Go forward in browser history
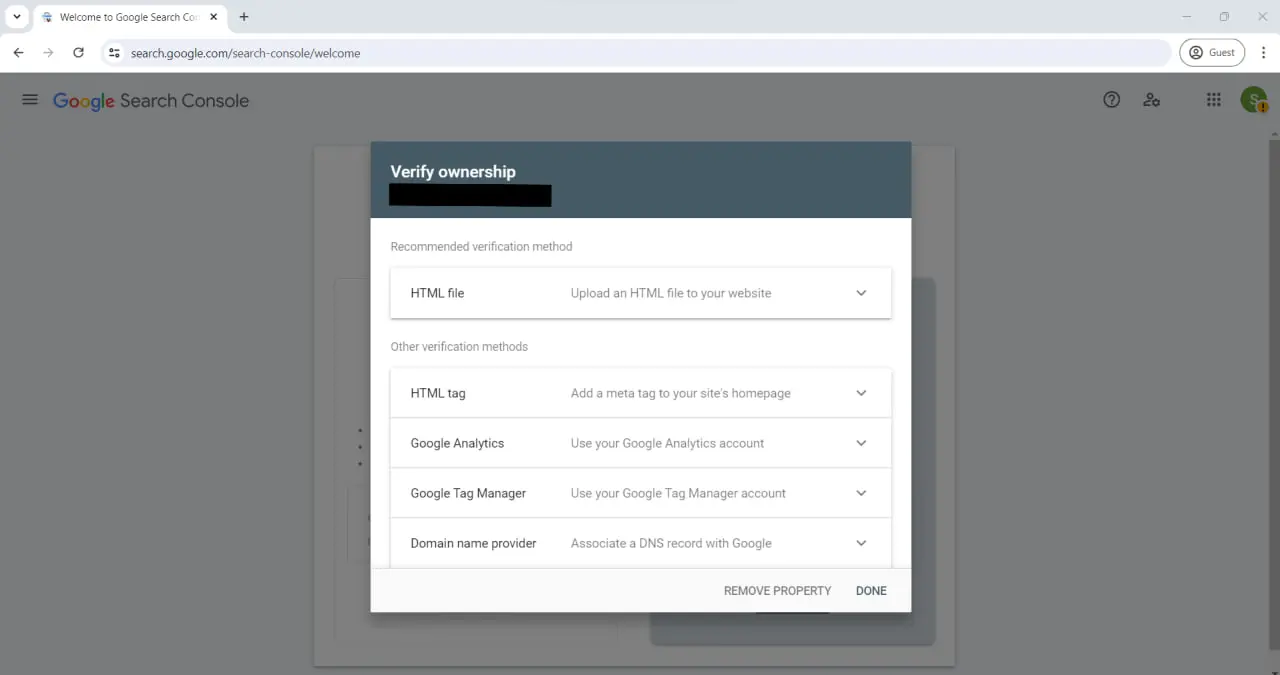Image resolution: width=1280 pixels, height=675 pixels. (x=48, y=53)
